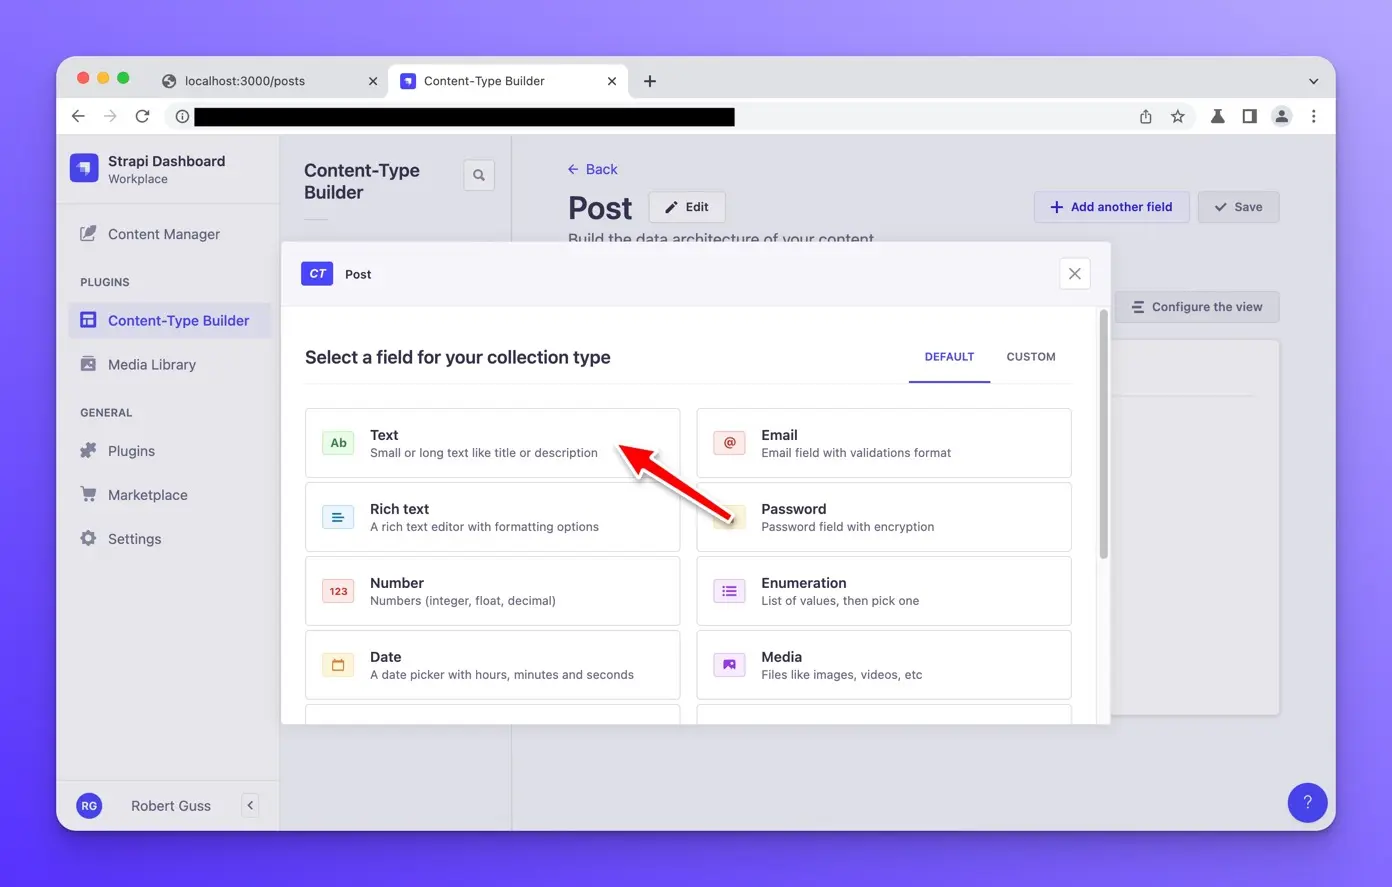
Task: Collapse the sidebar with chevron button
Action: click(250, 806)
